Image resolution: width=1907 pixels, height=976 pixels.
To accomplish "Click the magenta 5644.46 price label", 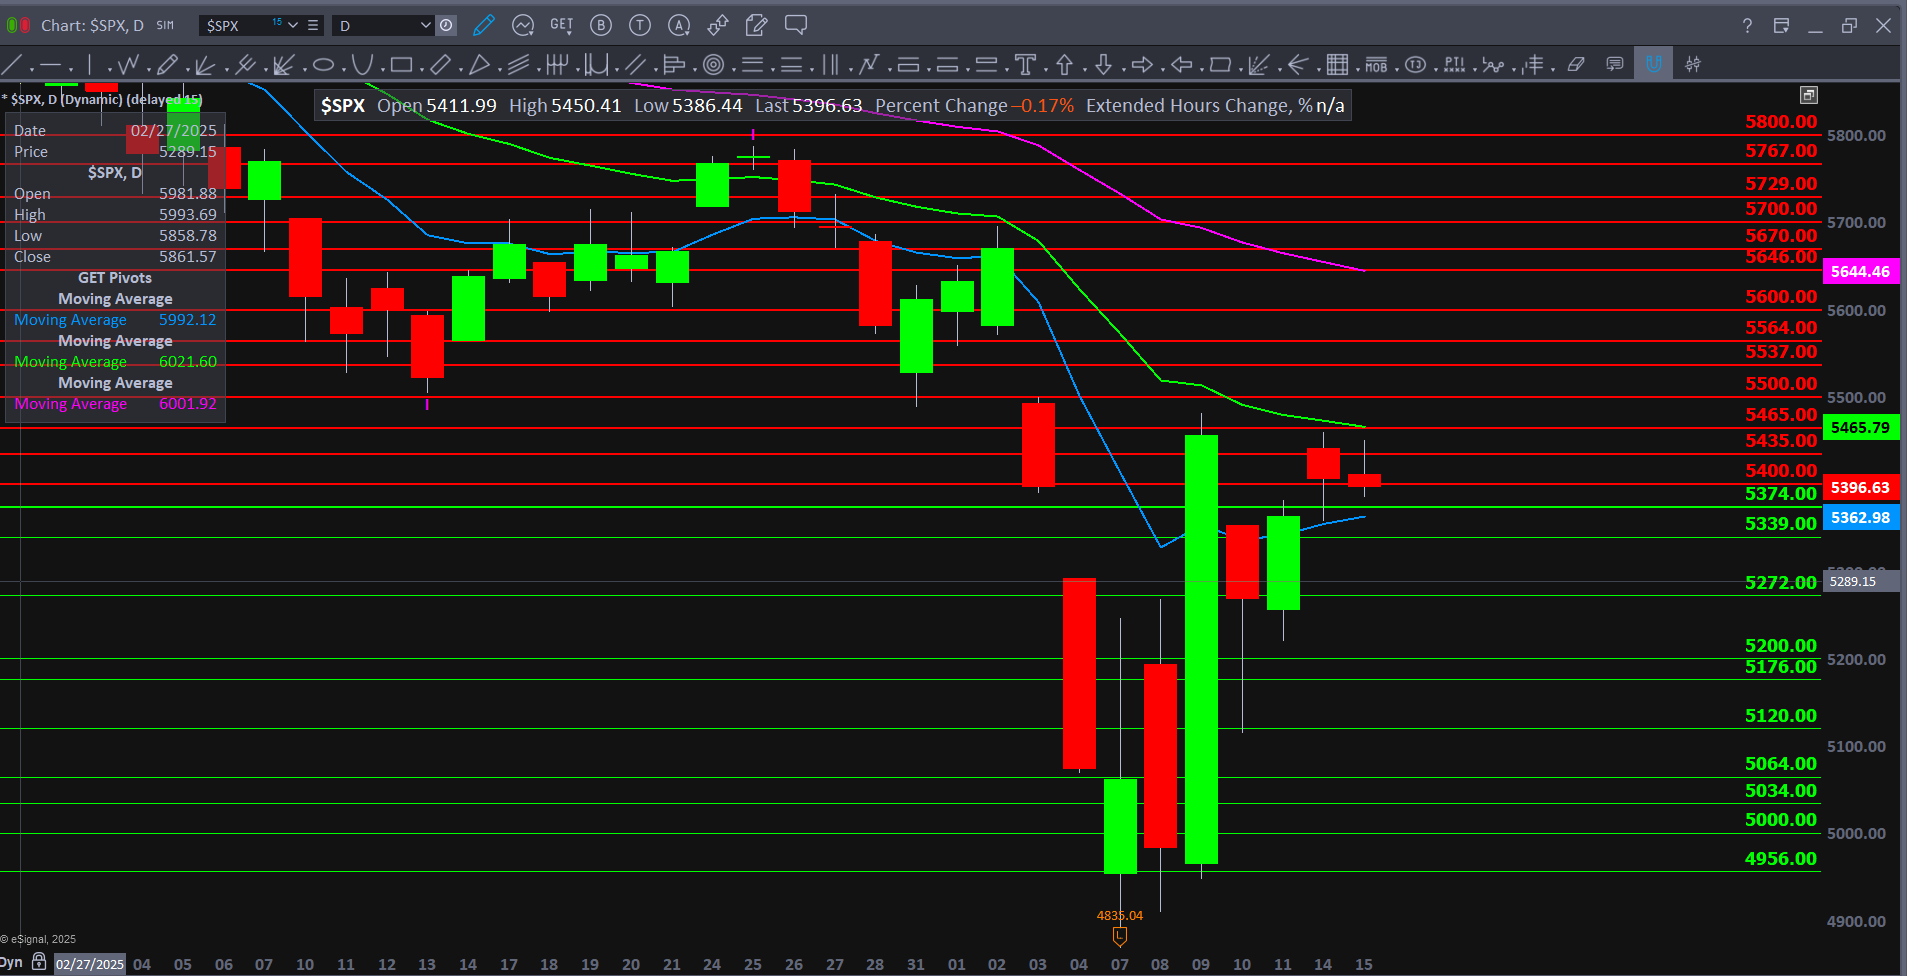I will [1860, 271].
